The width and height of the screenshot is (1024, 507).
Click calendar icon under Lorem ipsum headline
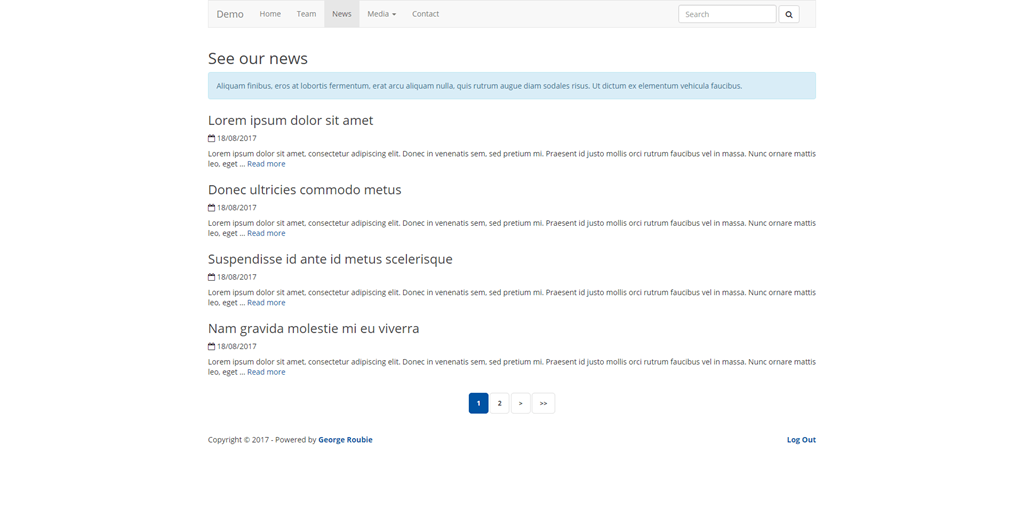click(x=212, y=139)
